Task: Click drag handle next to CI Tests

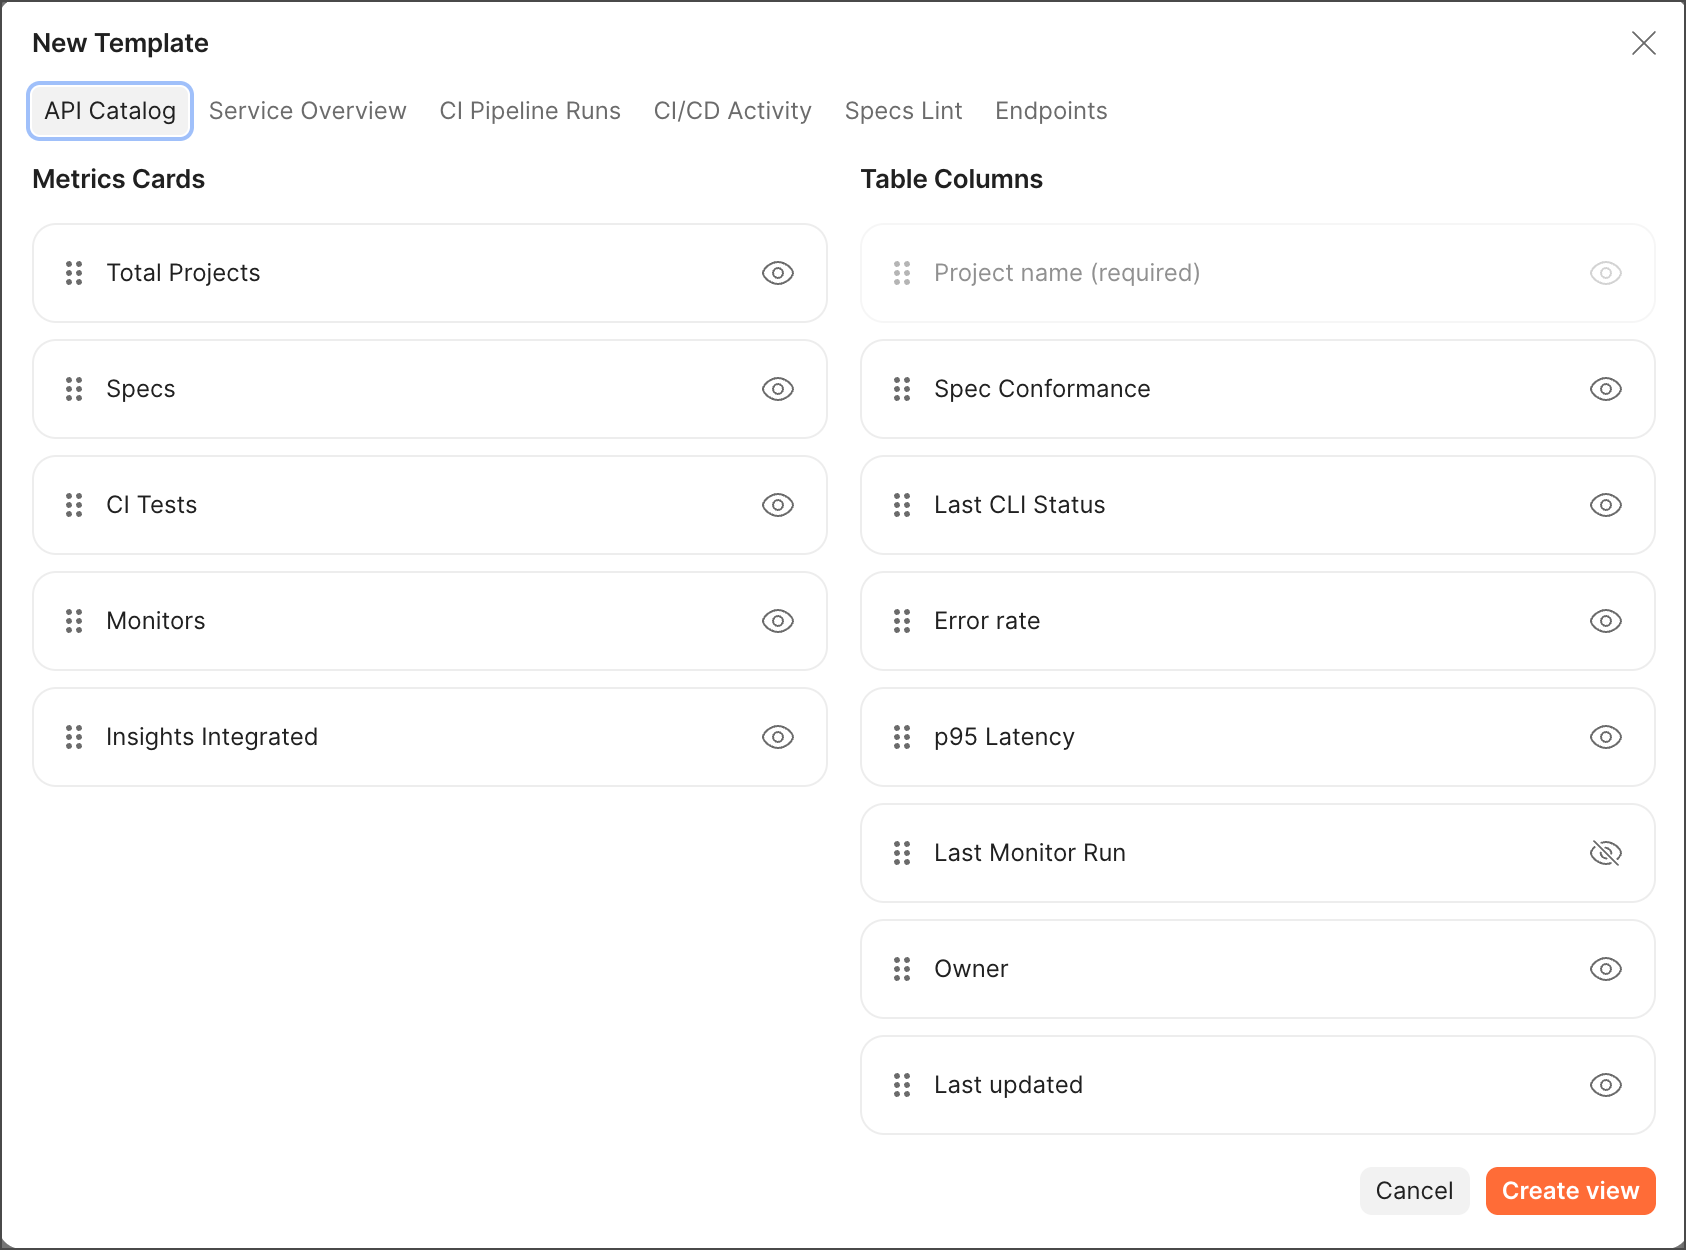Action: [x=74, y=505]
